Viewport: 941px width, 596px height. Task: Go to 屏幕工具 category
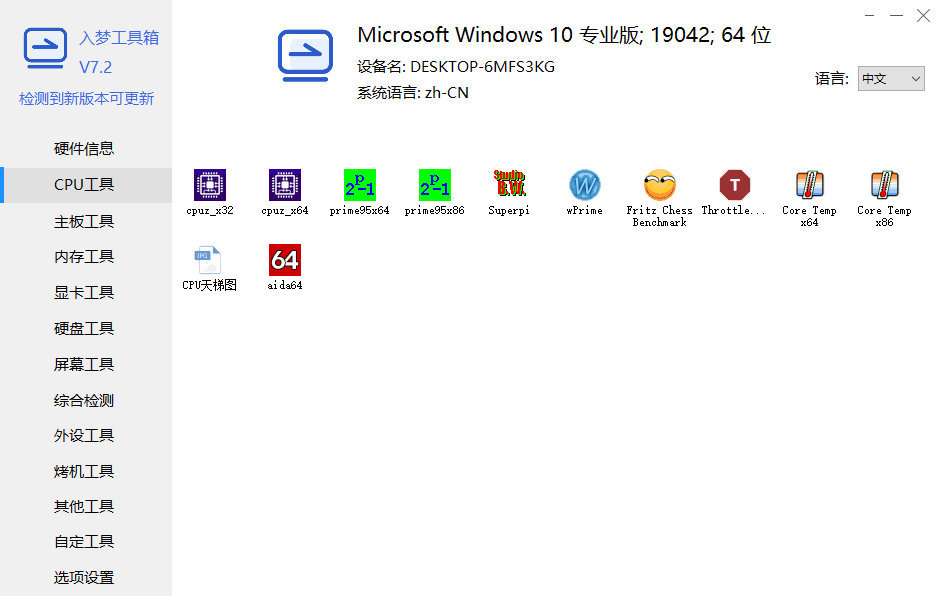(86, 365)
